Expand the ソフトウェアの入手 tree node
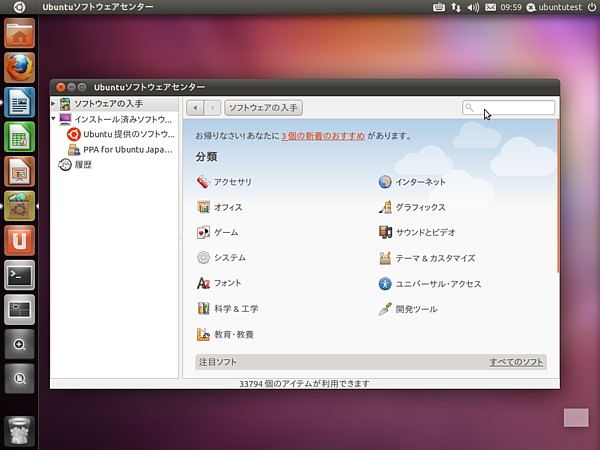600x450 pixels. [x=53, y=104]
